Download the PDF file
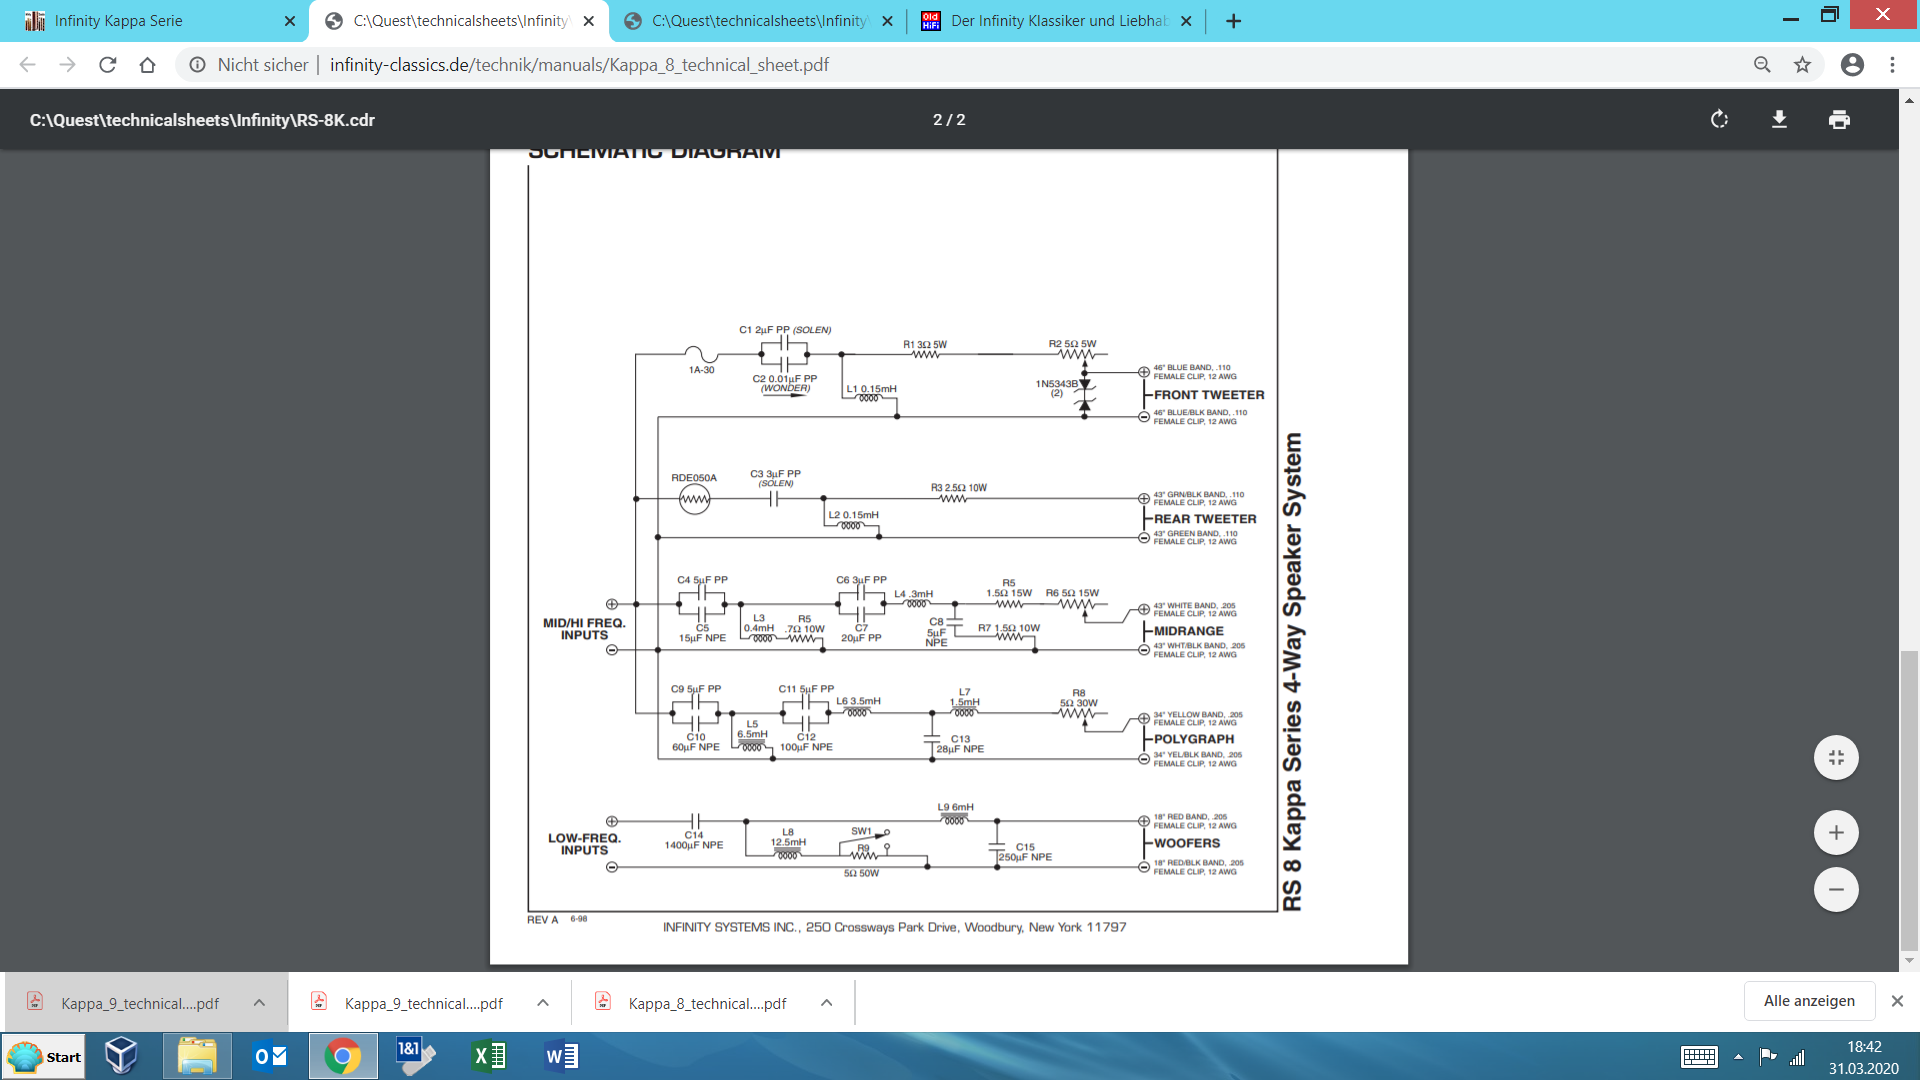This screenshot has width=1920, height=1080. coord(1779,120)
